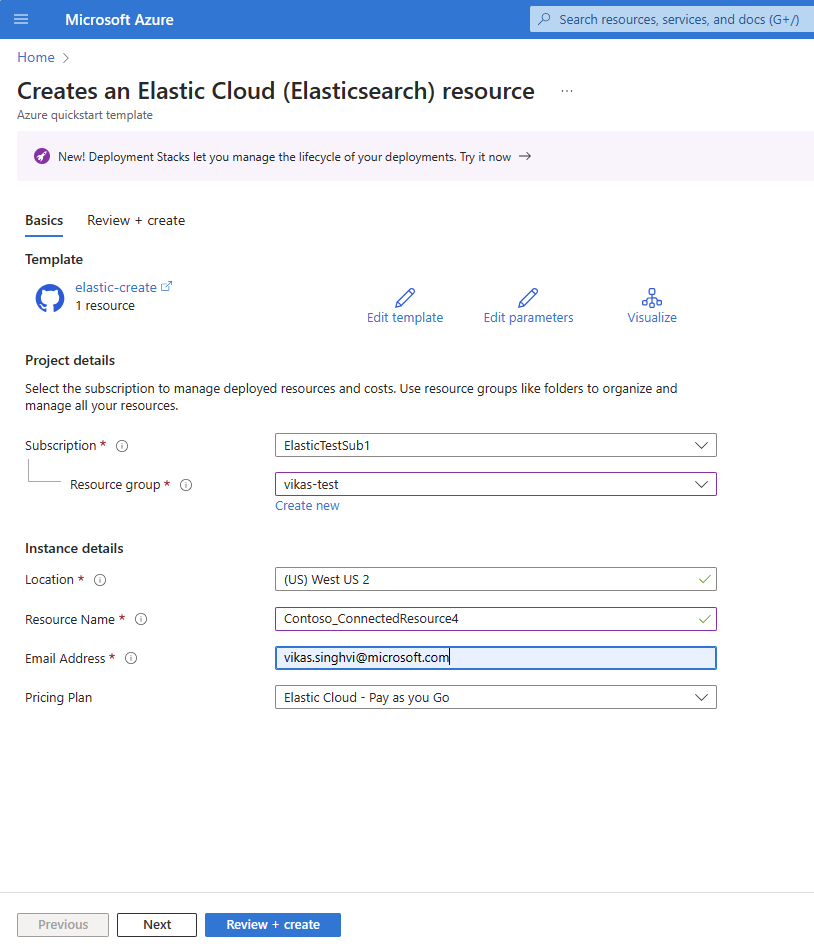This screenshot has width=814, height=950.
Task: Click the Visualize diagram icon
Action: 652,297
